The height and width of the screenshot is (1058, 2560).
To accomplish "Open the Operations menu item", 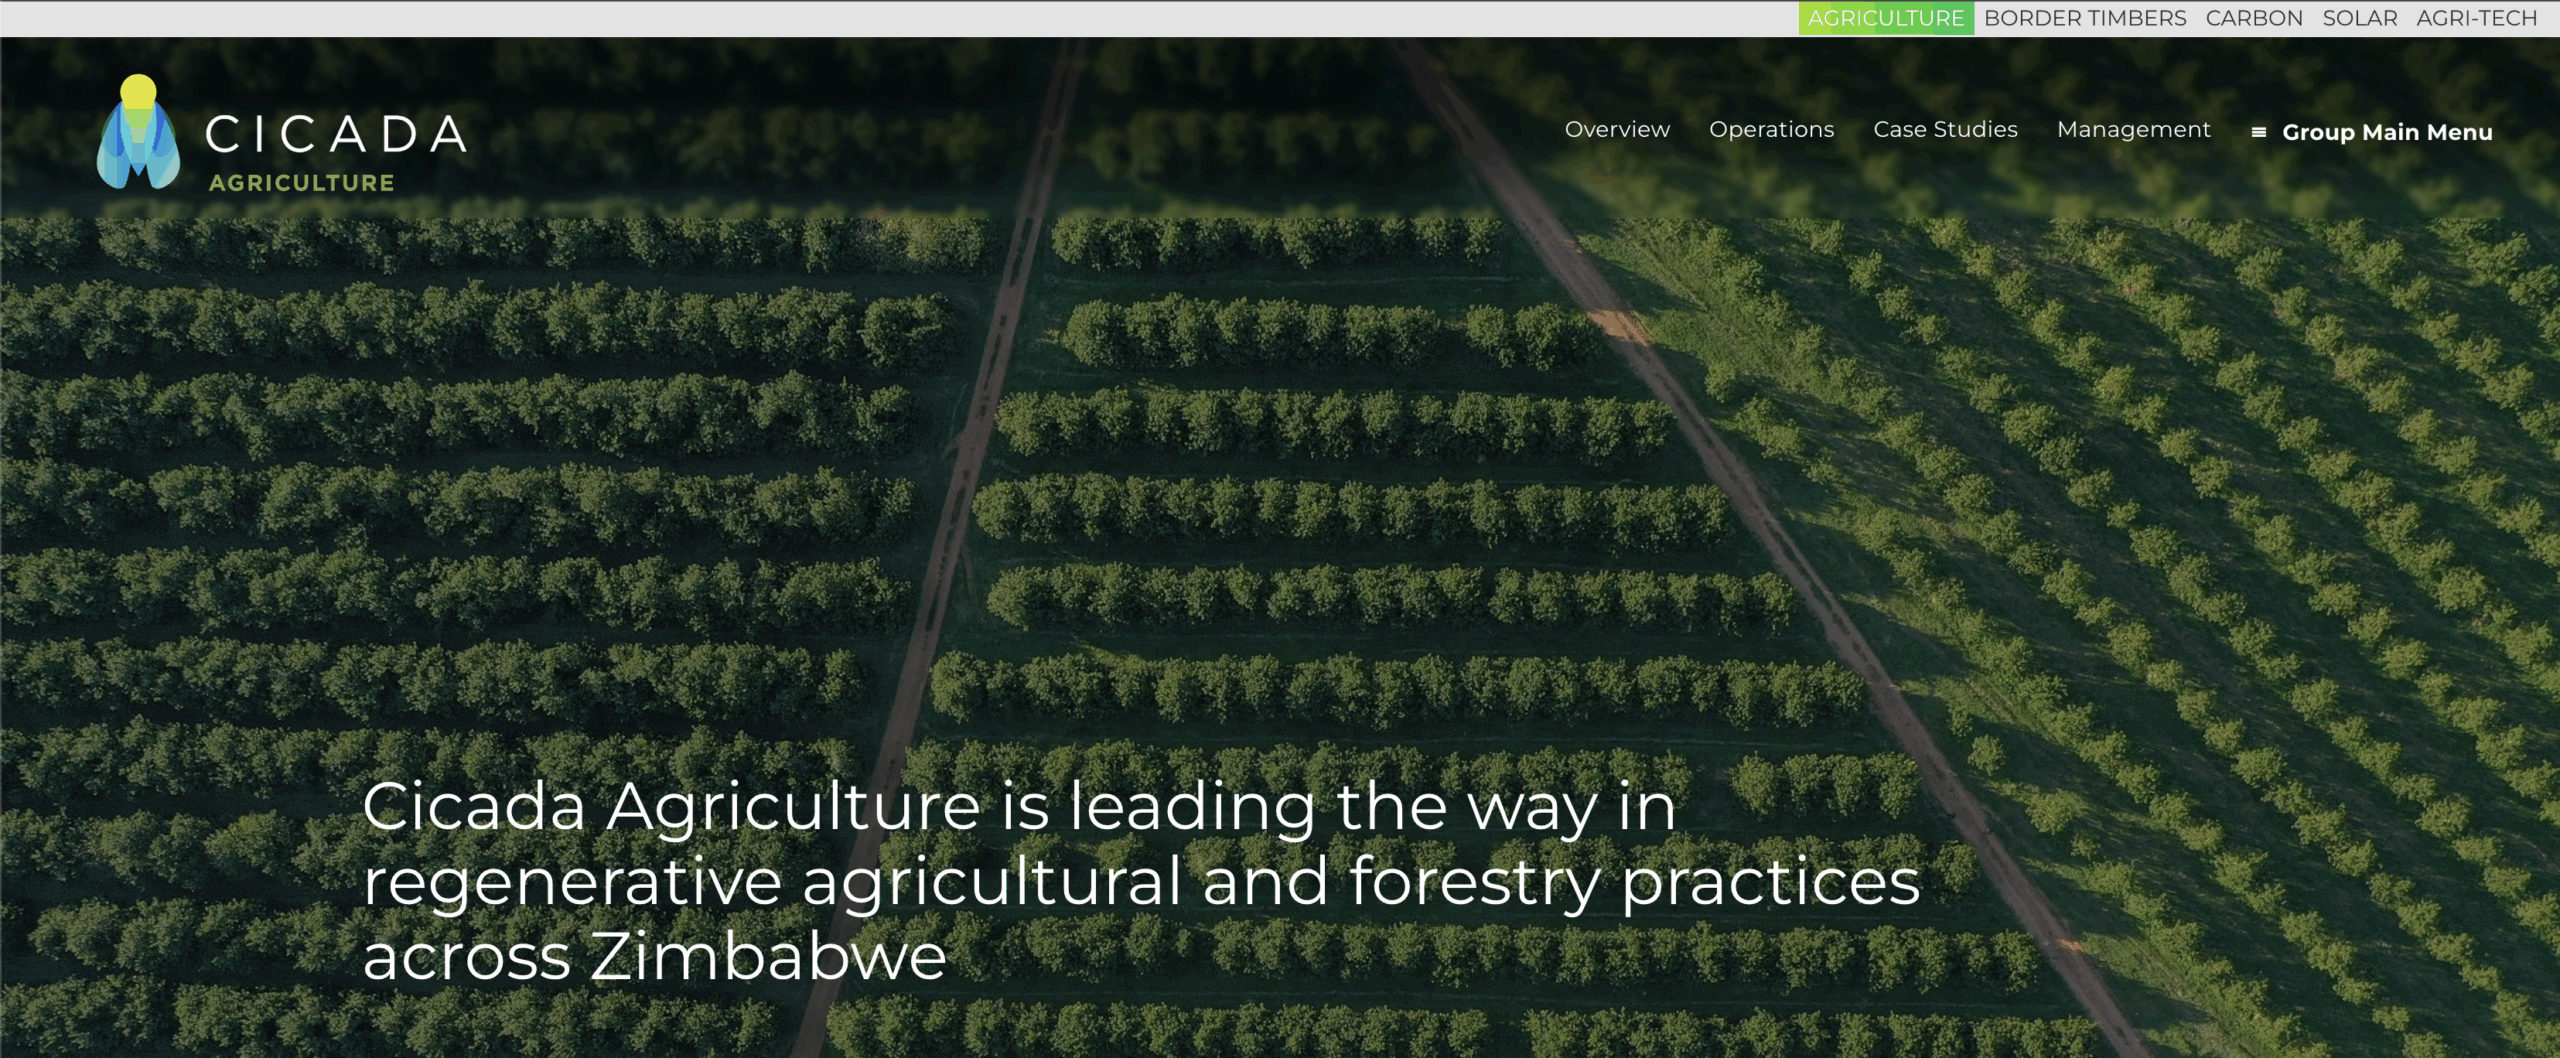I will (1771, 129).
